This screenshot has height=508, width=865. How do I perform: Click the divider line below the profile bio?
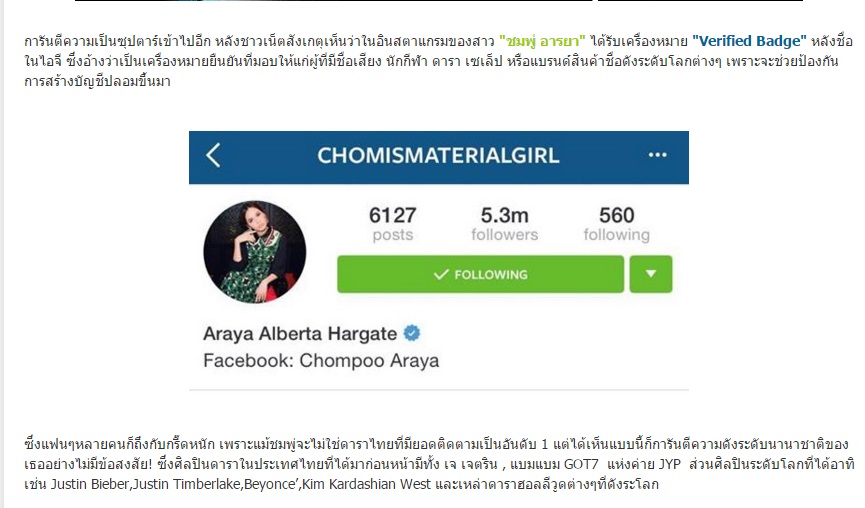pyautogui.click(x=439, y=390)
